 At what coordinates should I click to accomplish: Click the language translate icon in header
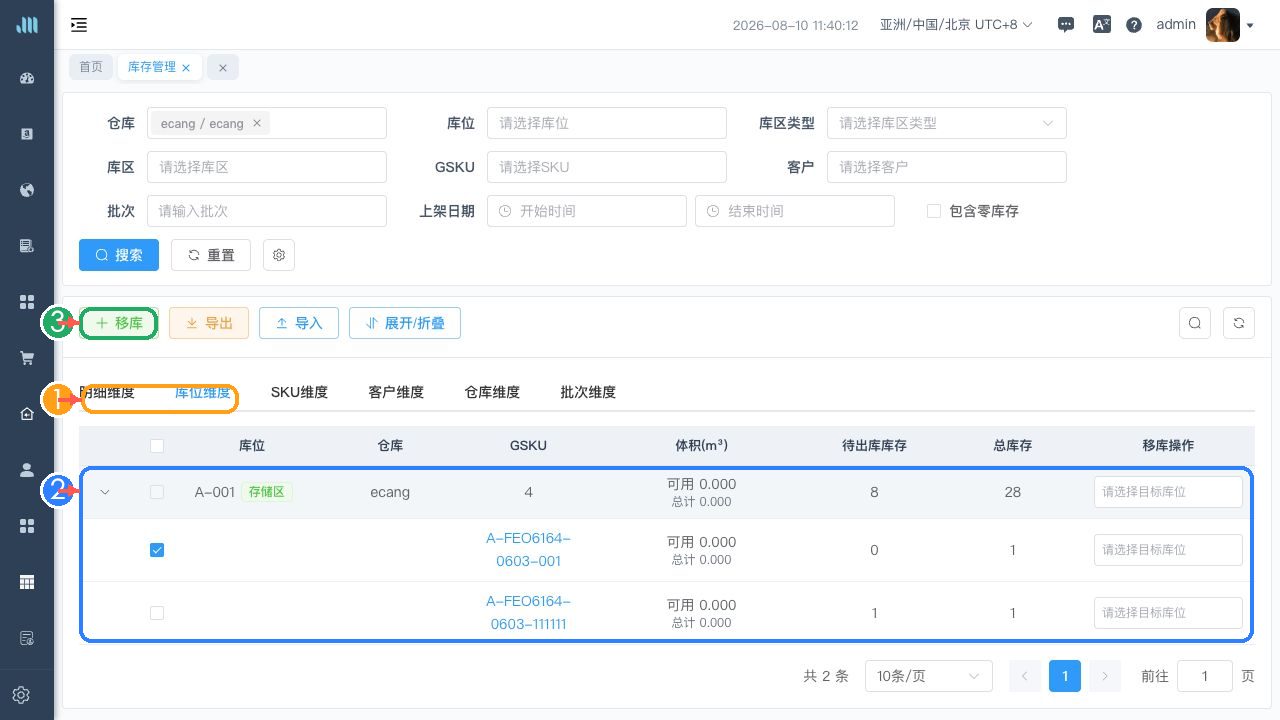pos(1101,25)
